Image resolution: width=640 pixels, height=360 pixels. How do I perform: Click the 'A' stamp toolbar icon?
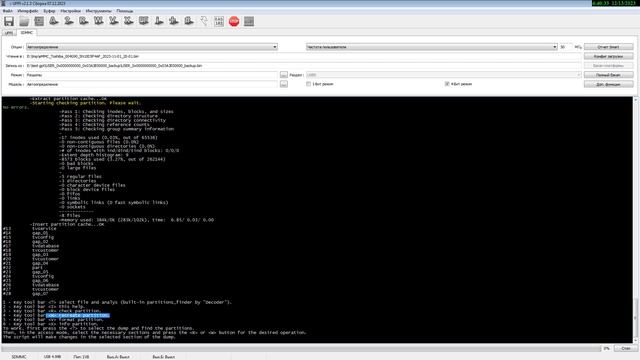coord(54,21)
